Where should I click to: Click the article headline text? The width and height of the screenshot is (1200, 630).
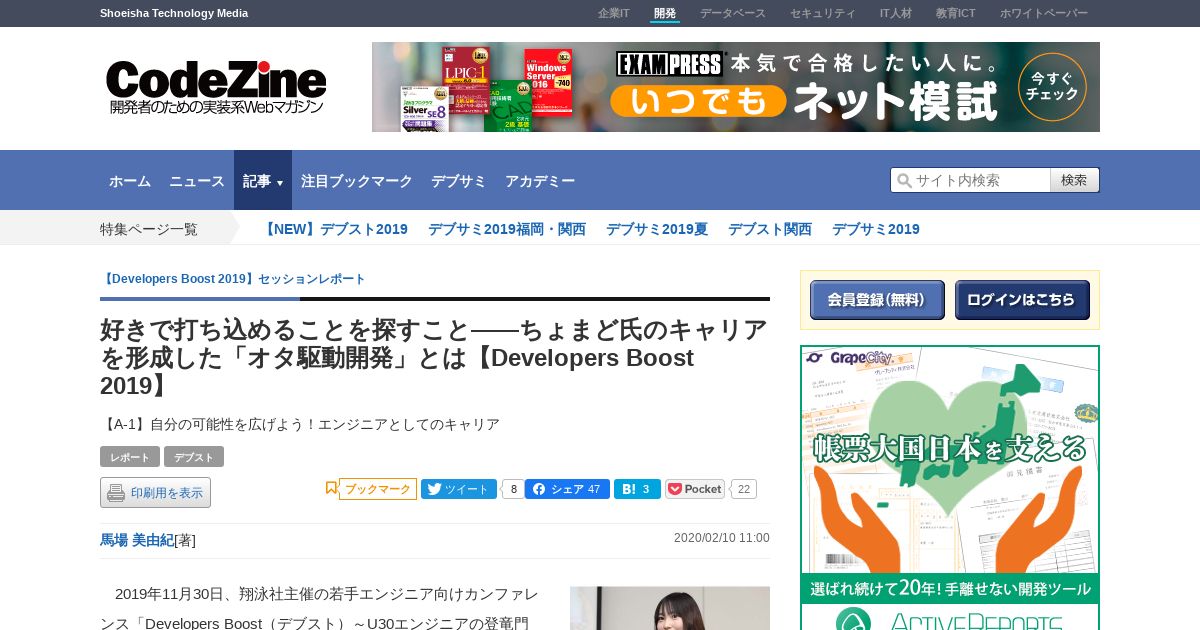click(x=434, y=357)
